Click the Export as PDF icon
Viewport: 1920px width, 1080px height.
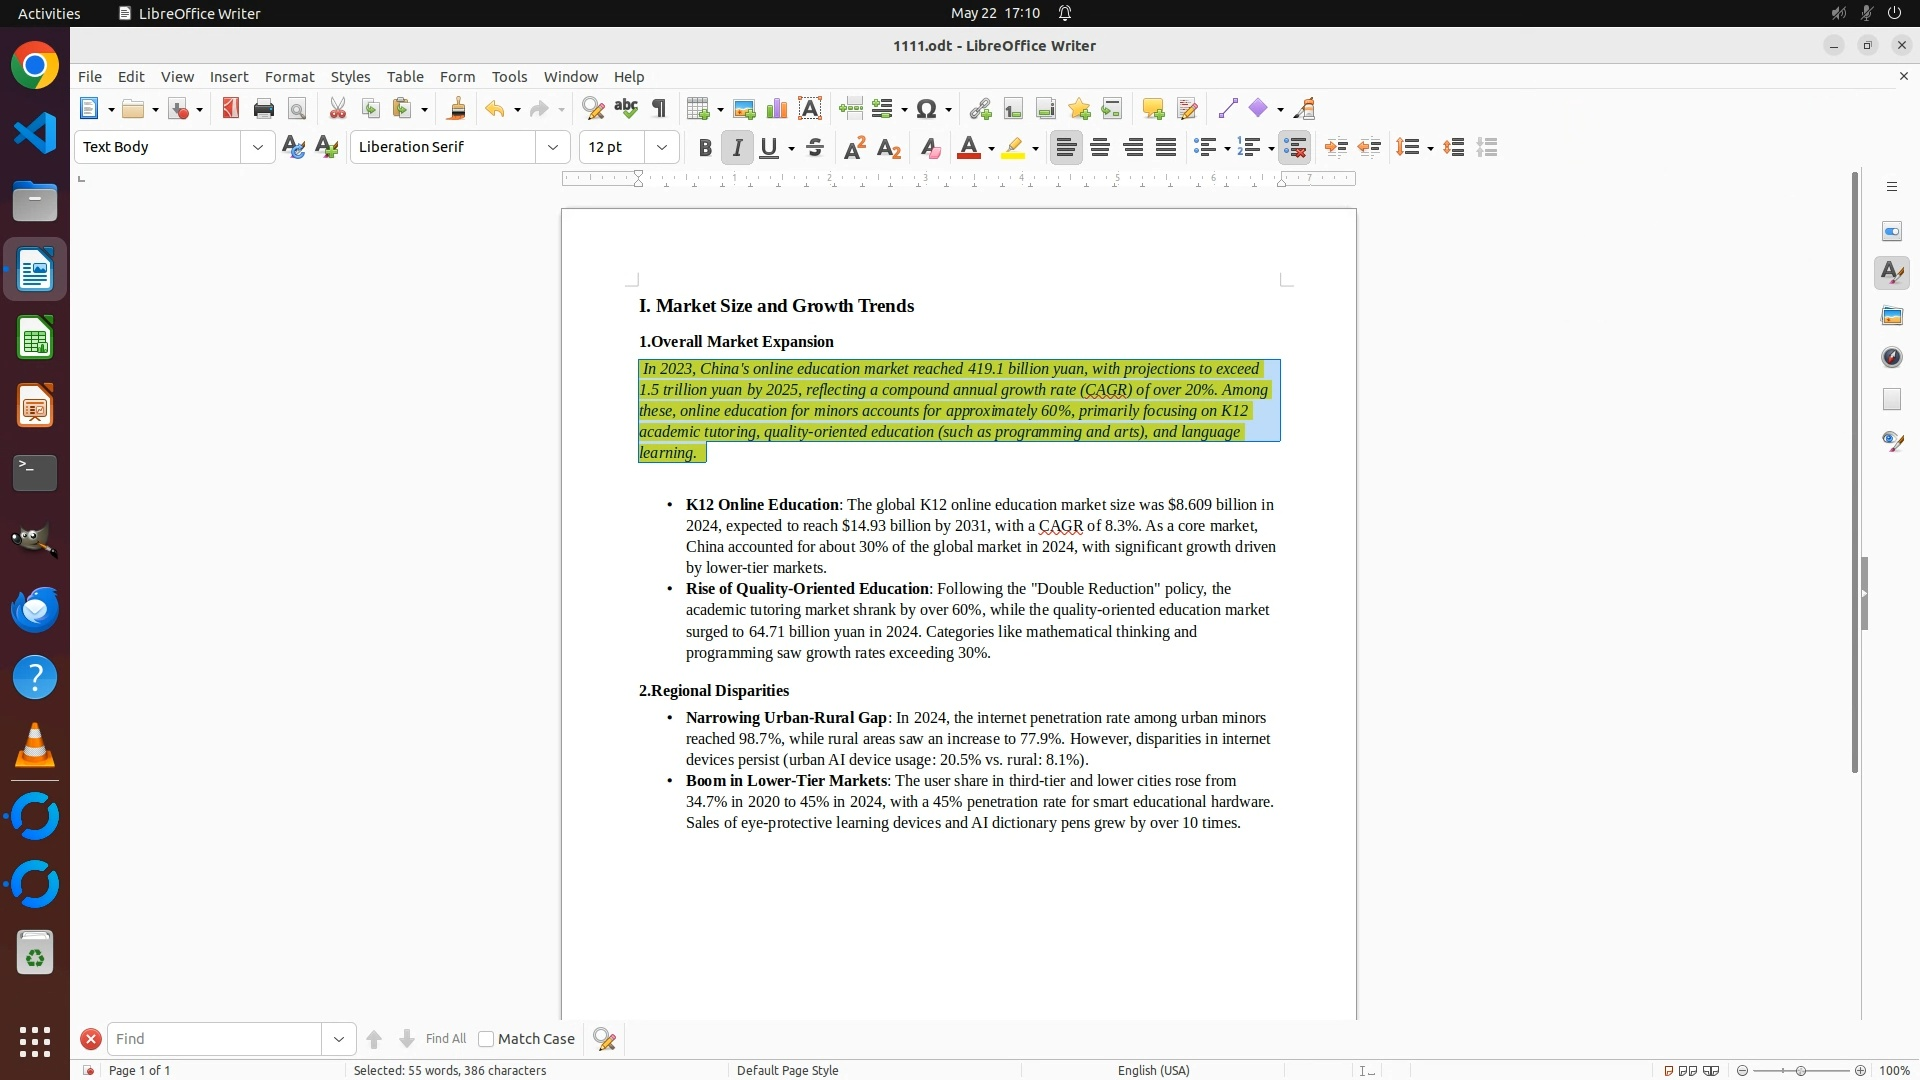(231, 109)
